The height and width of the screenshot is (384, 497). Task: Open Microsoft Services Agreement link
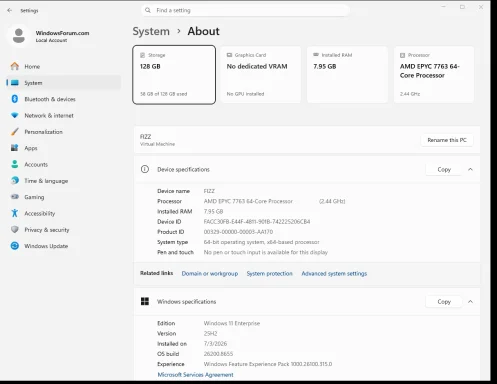[x=195, y=375]
